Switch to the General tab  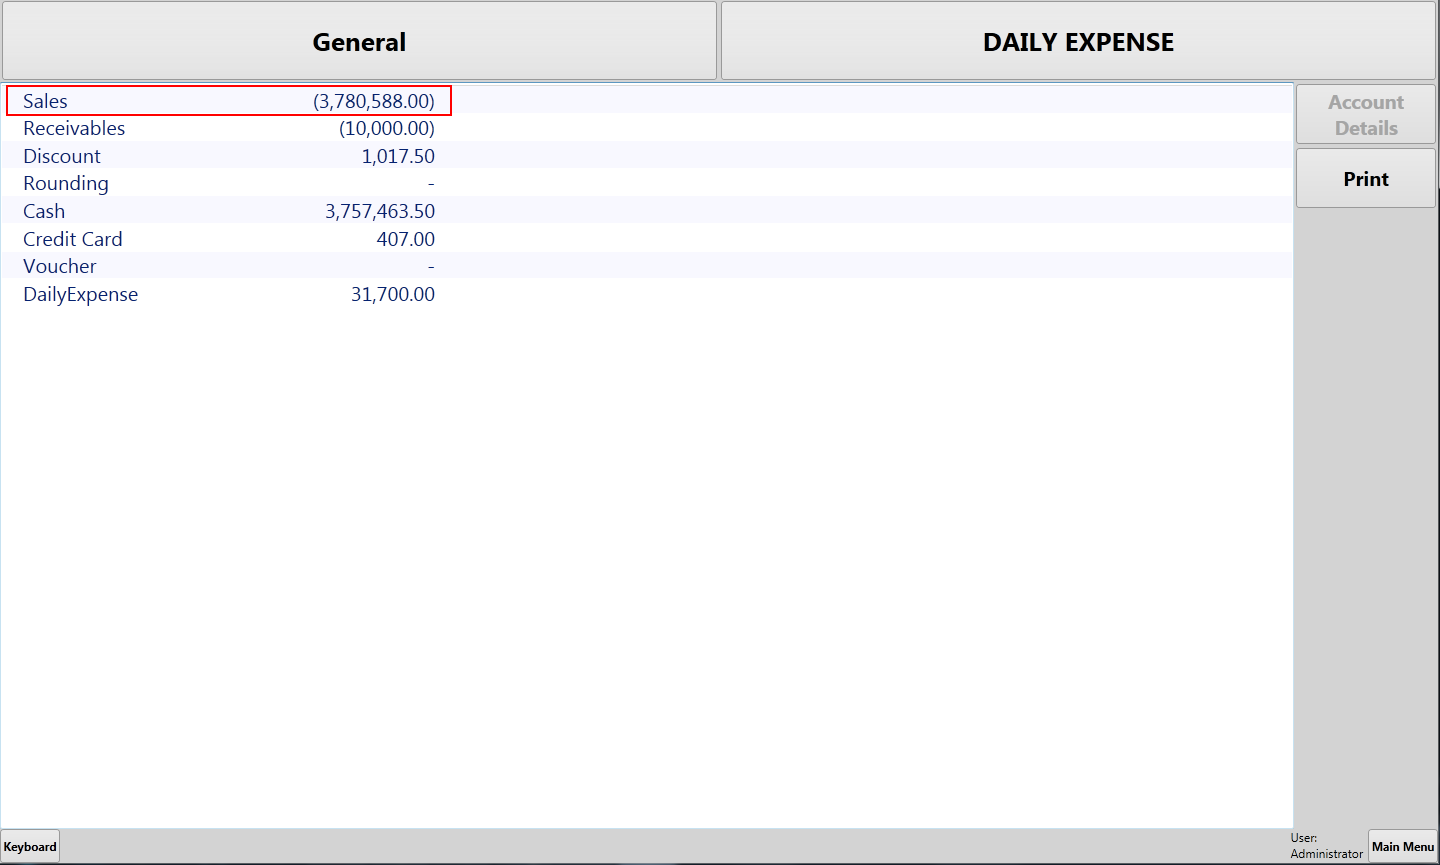click(359, 42)
